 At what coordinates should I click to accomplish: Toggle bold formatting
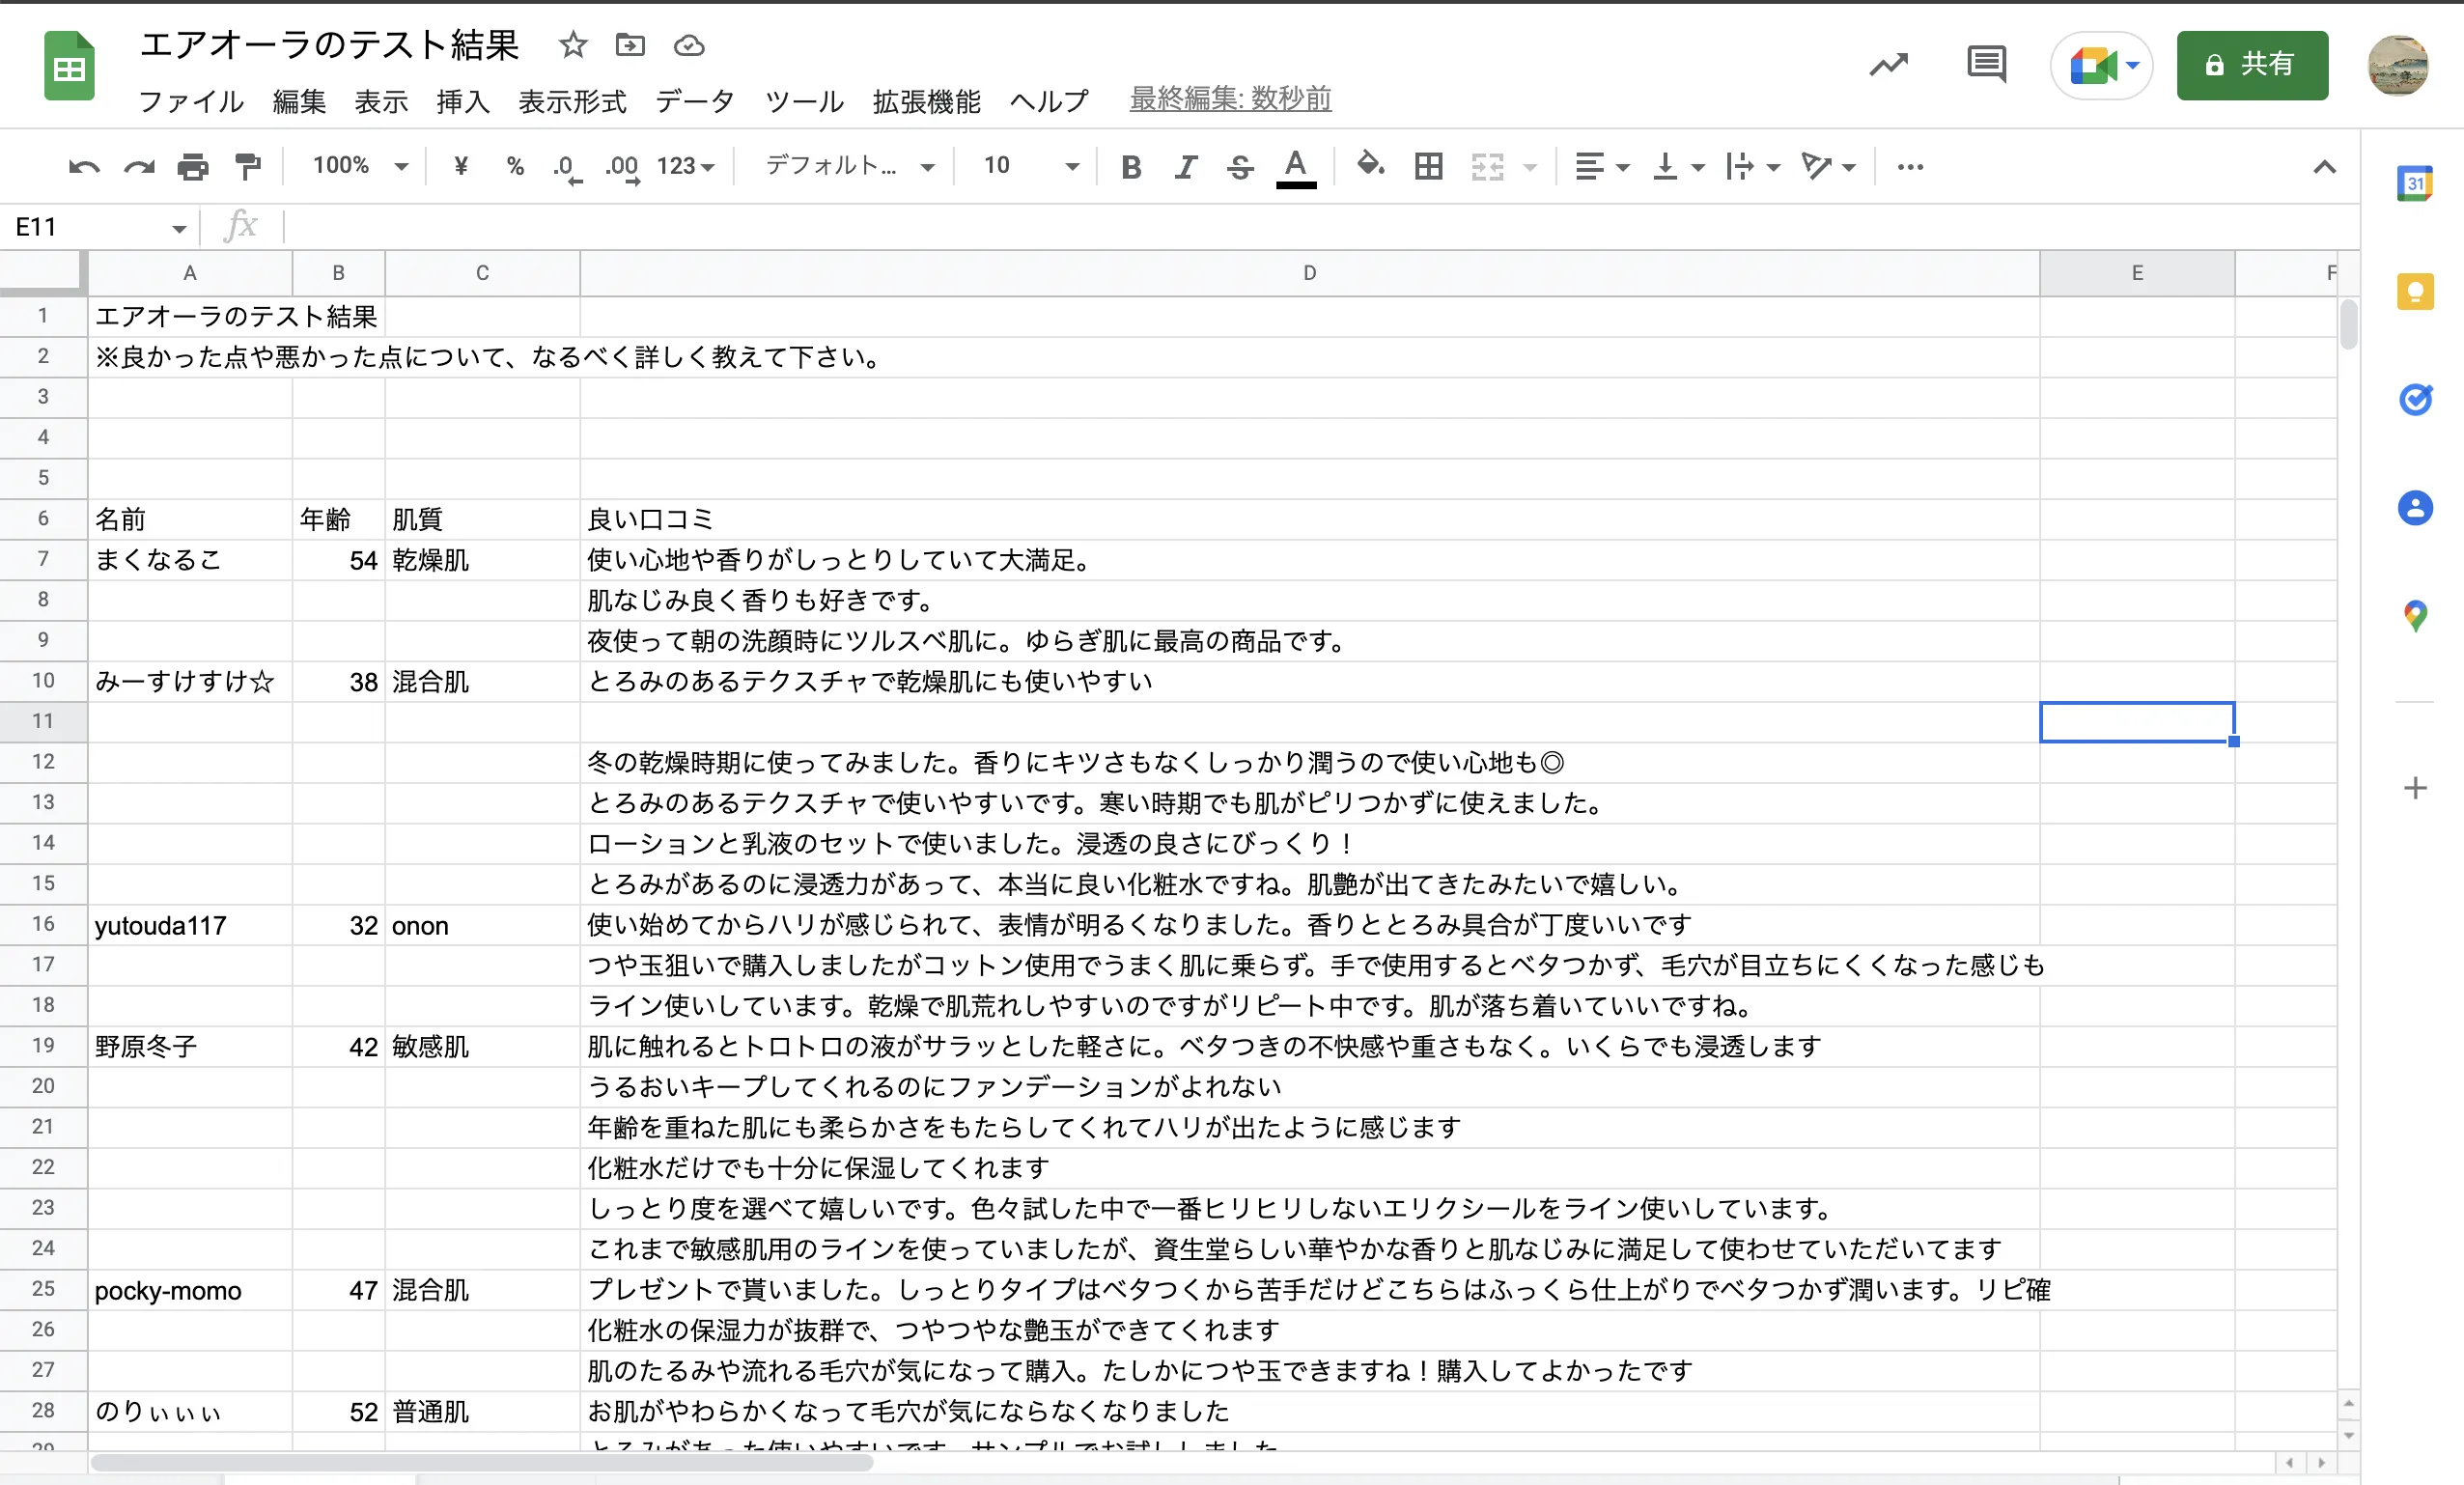coord(1130,166)
